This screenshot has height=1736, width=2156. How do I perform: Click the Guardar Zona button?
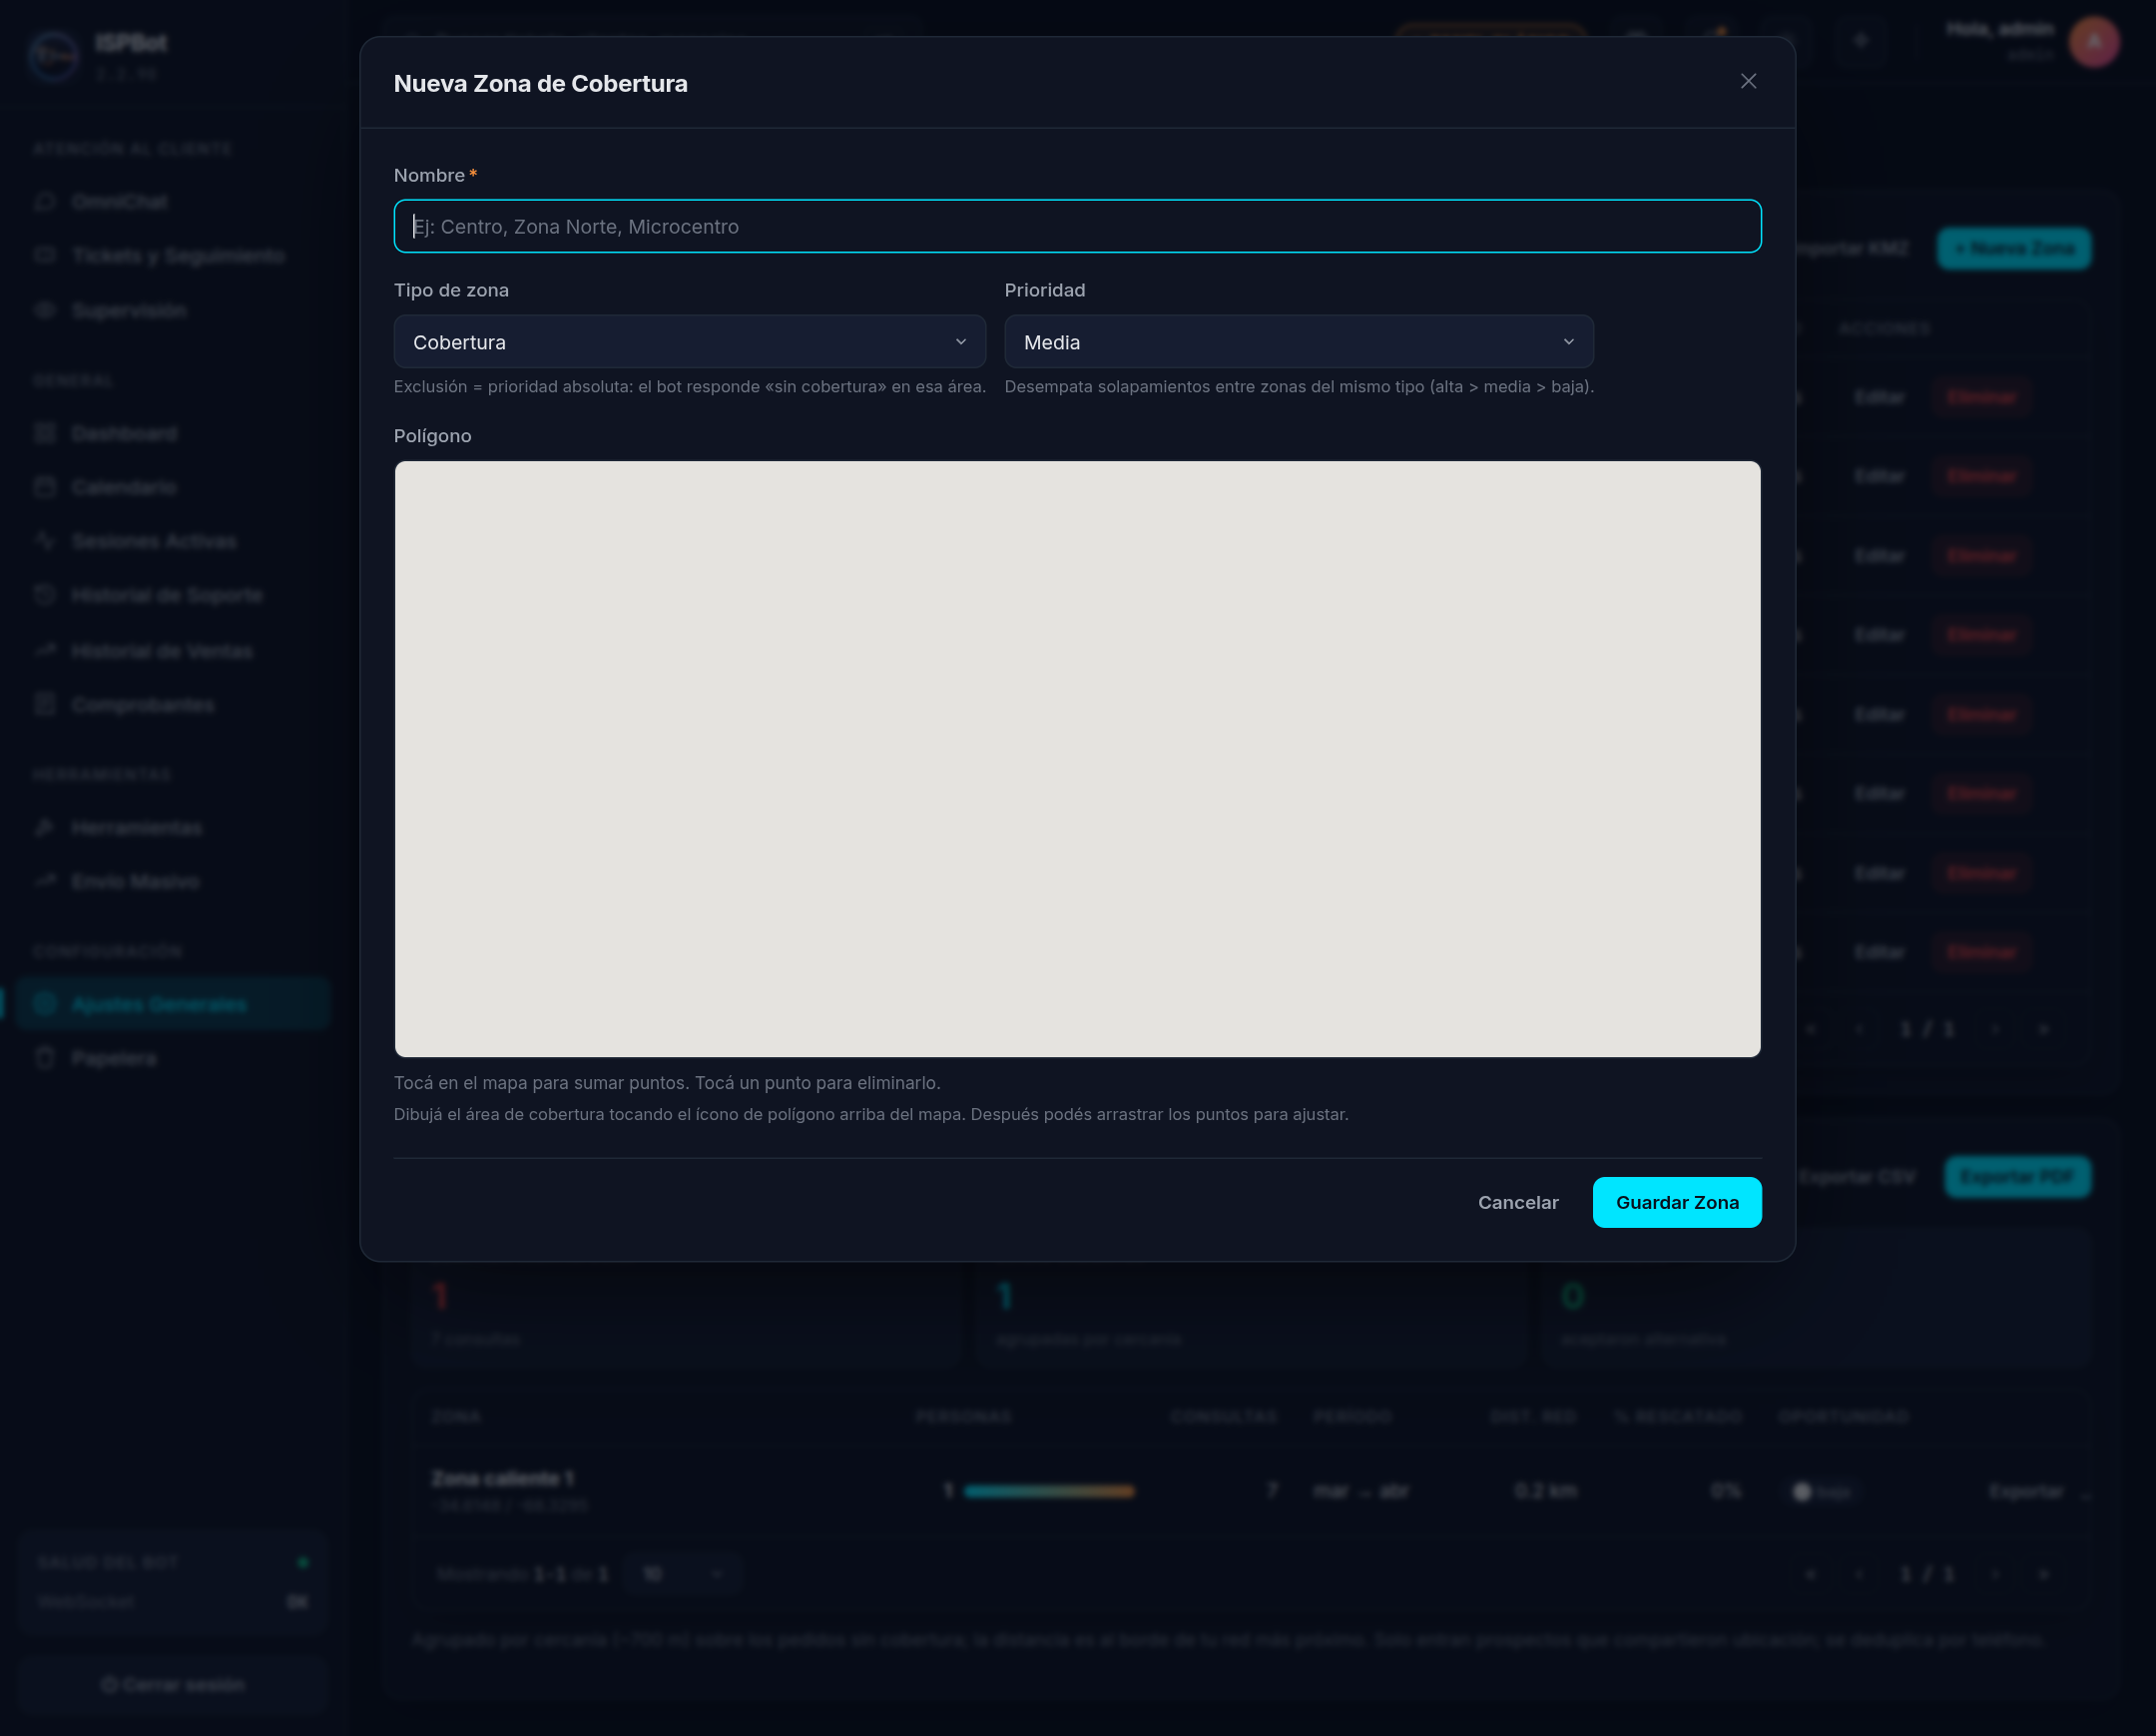pyautogui.click(x=1676, y=1203)
